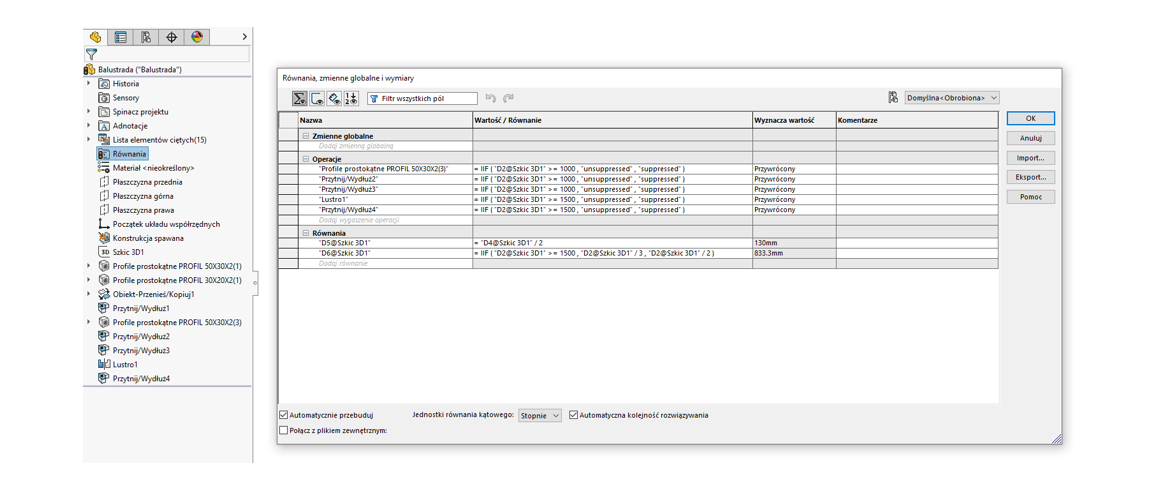This screenshot has width=1170, height=495.
Task: Collapse the 'Zmienne globalne' section
Action: click(x=306, y=136)
